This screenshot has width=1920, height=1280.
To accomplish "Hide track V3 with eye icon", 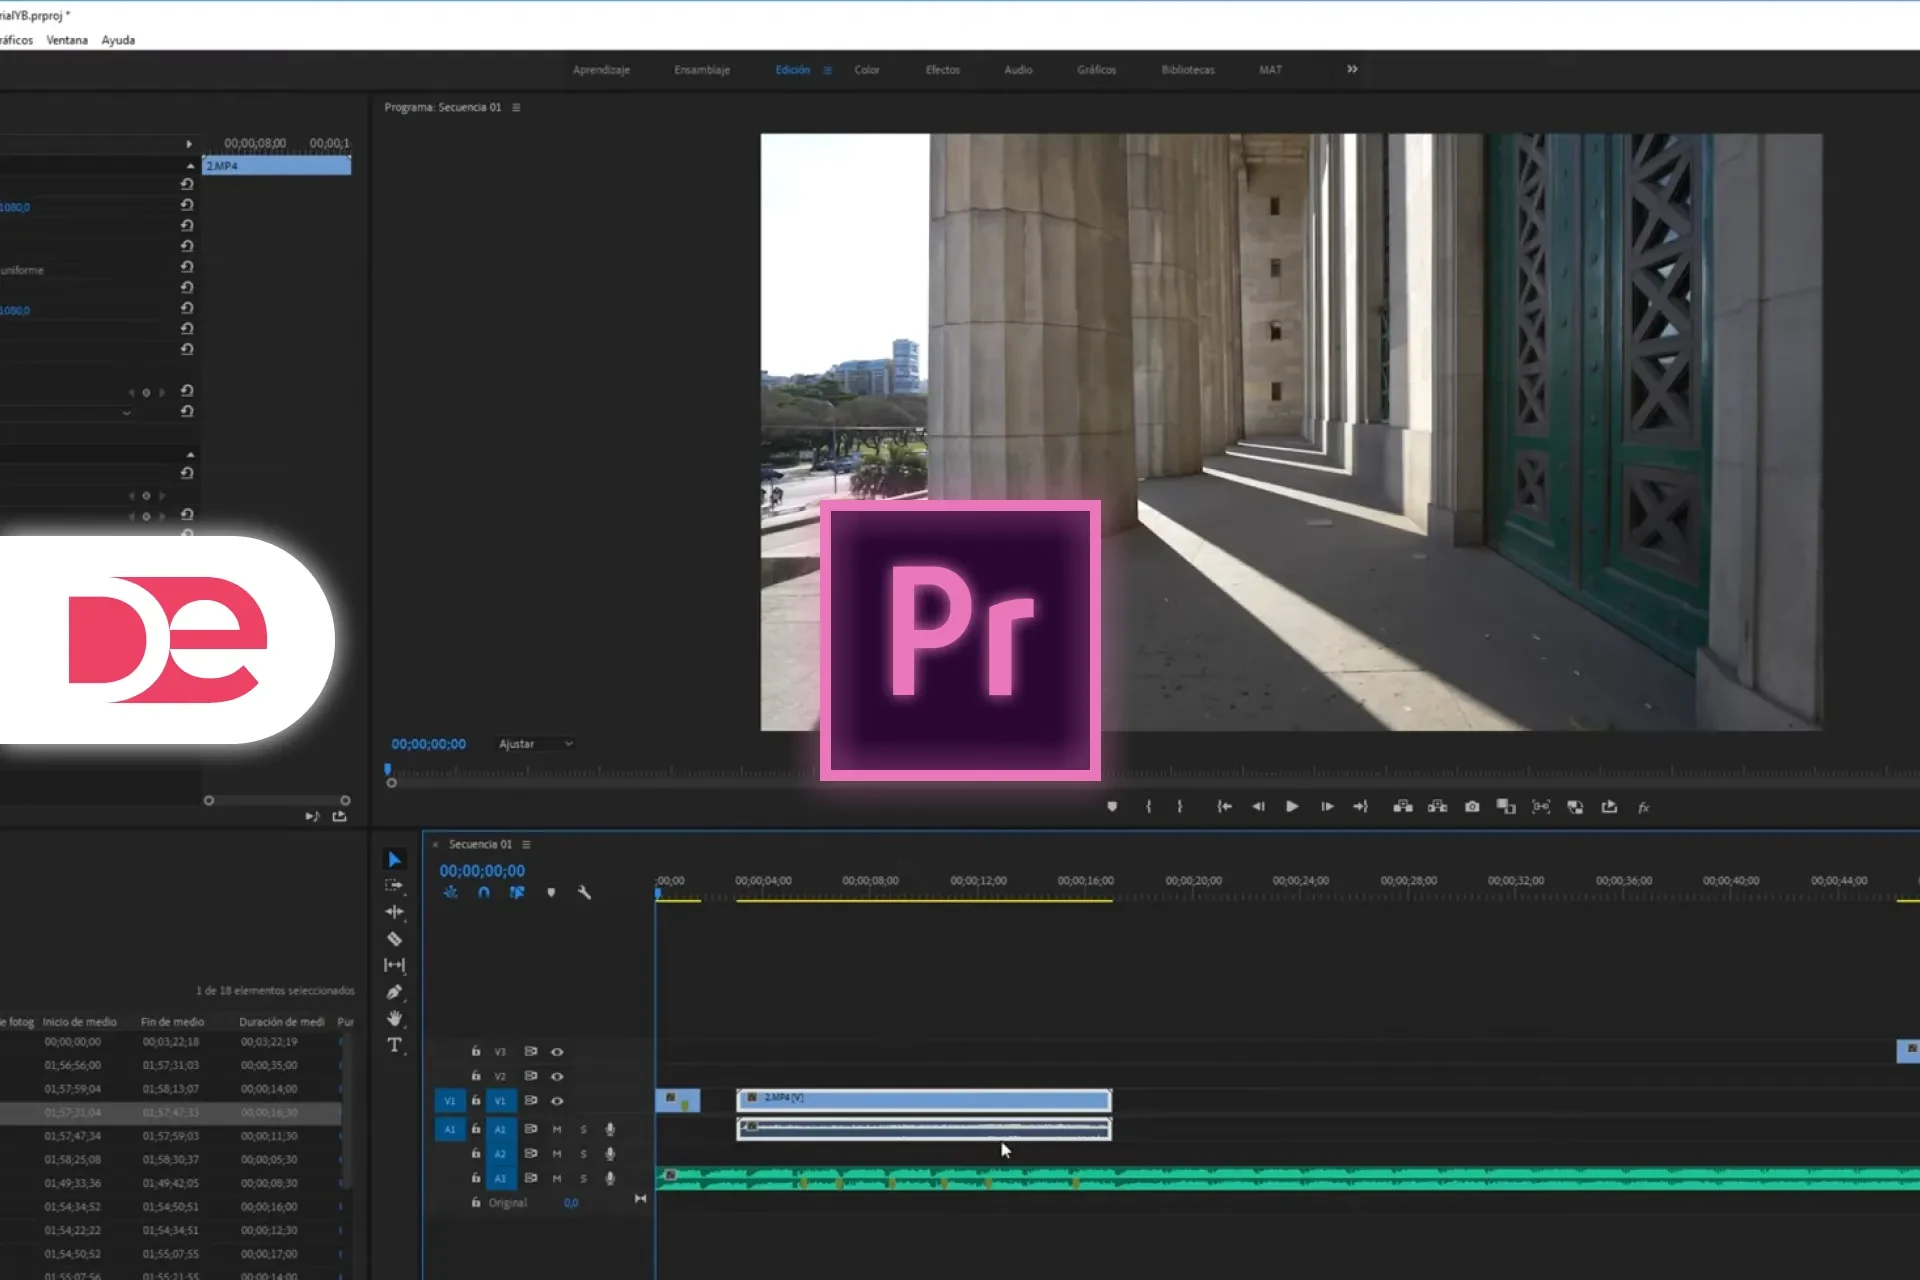I will point(557,1051).
